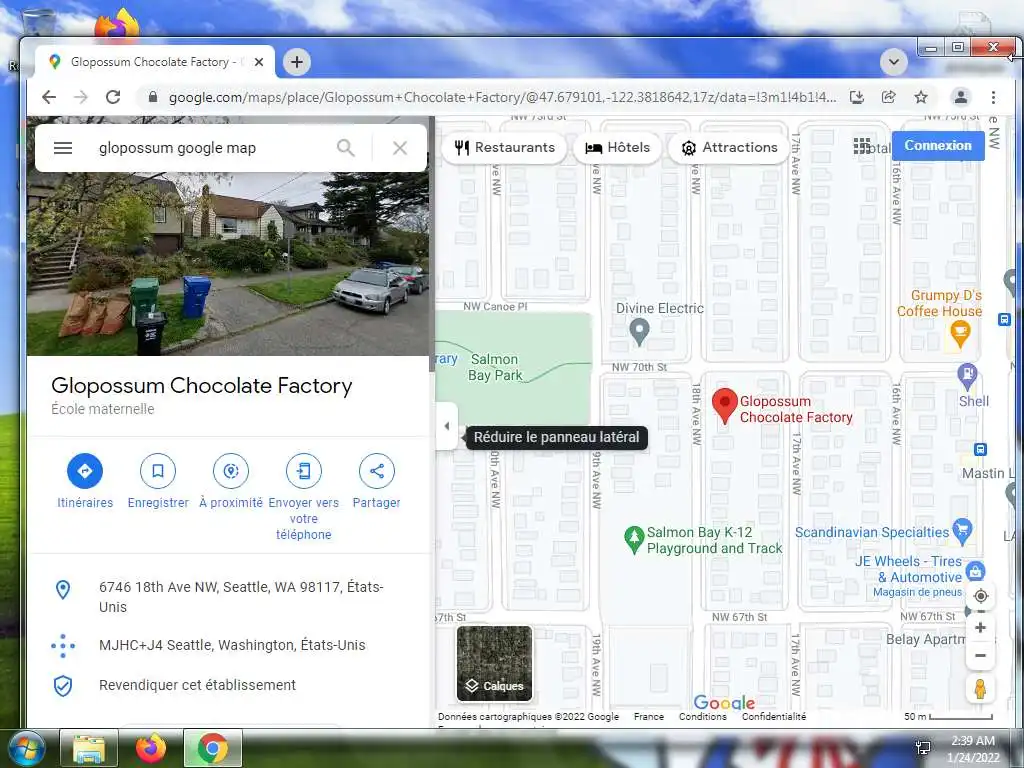
Task: Clear the search with the X icon
Action: click(x=400, y=148)
